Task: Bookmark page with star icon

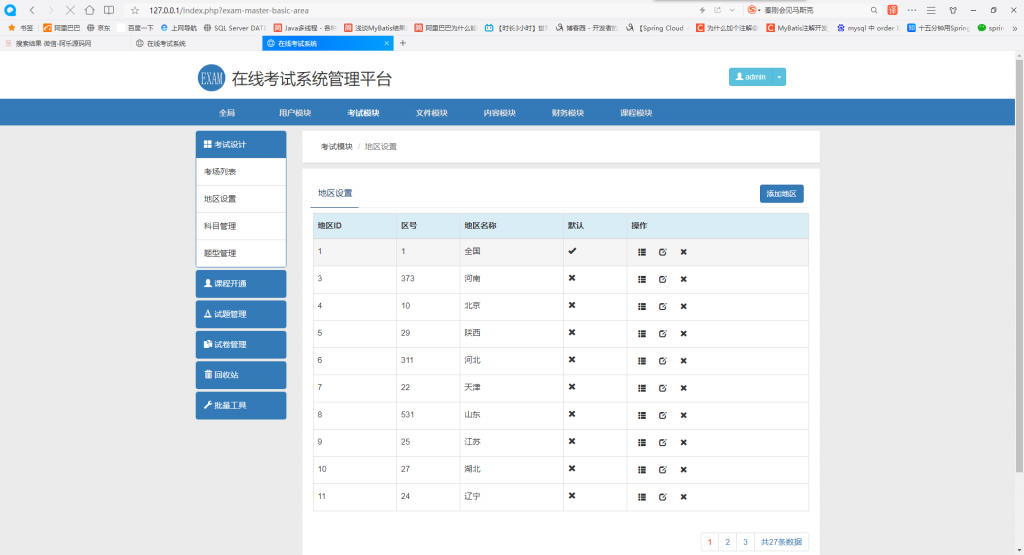Action: tap(135, 10)
